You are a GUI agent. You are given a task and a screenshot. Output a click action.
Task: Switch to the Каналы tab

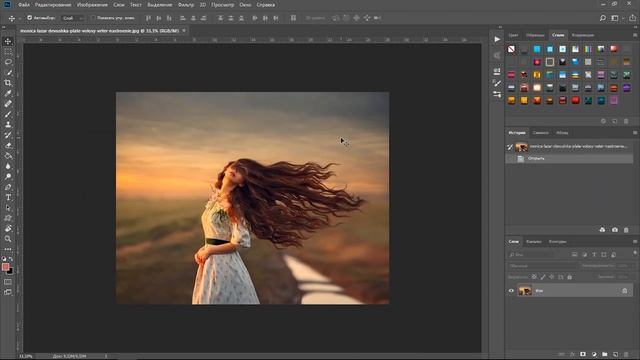(x=533, y=242)
